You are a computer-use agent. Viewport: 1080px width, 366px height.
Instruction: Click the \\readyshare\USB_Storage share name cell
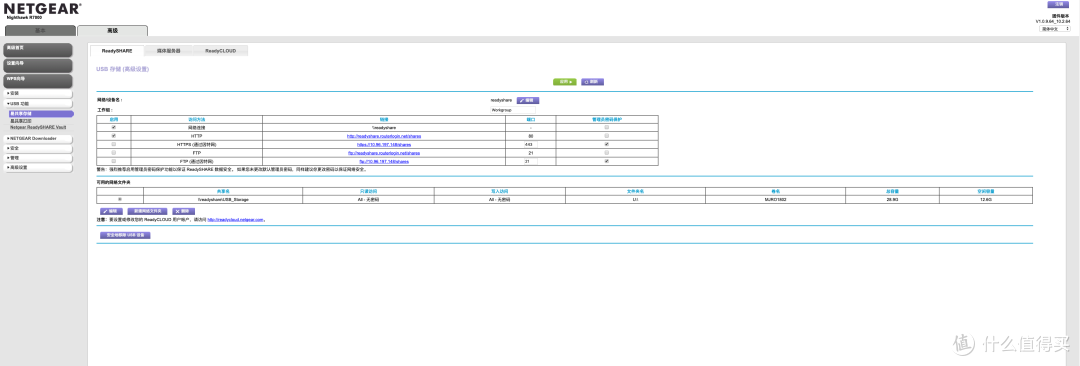(x=222, y=199)
